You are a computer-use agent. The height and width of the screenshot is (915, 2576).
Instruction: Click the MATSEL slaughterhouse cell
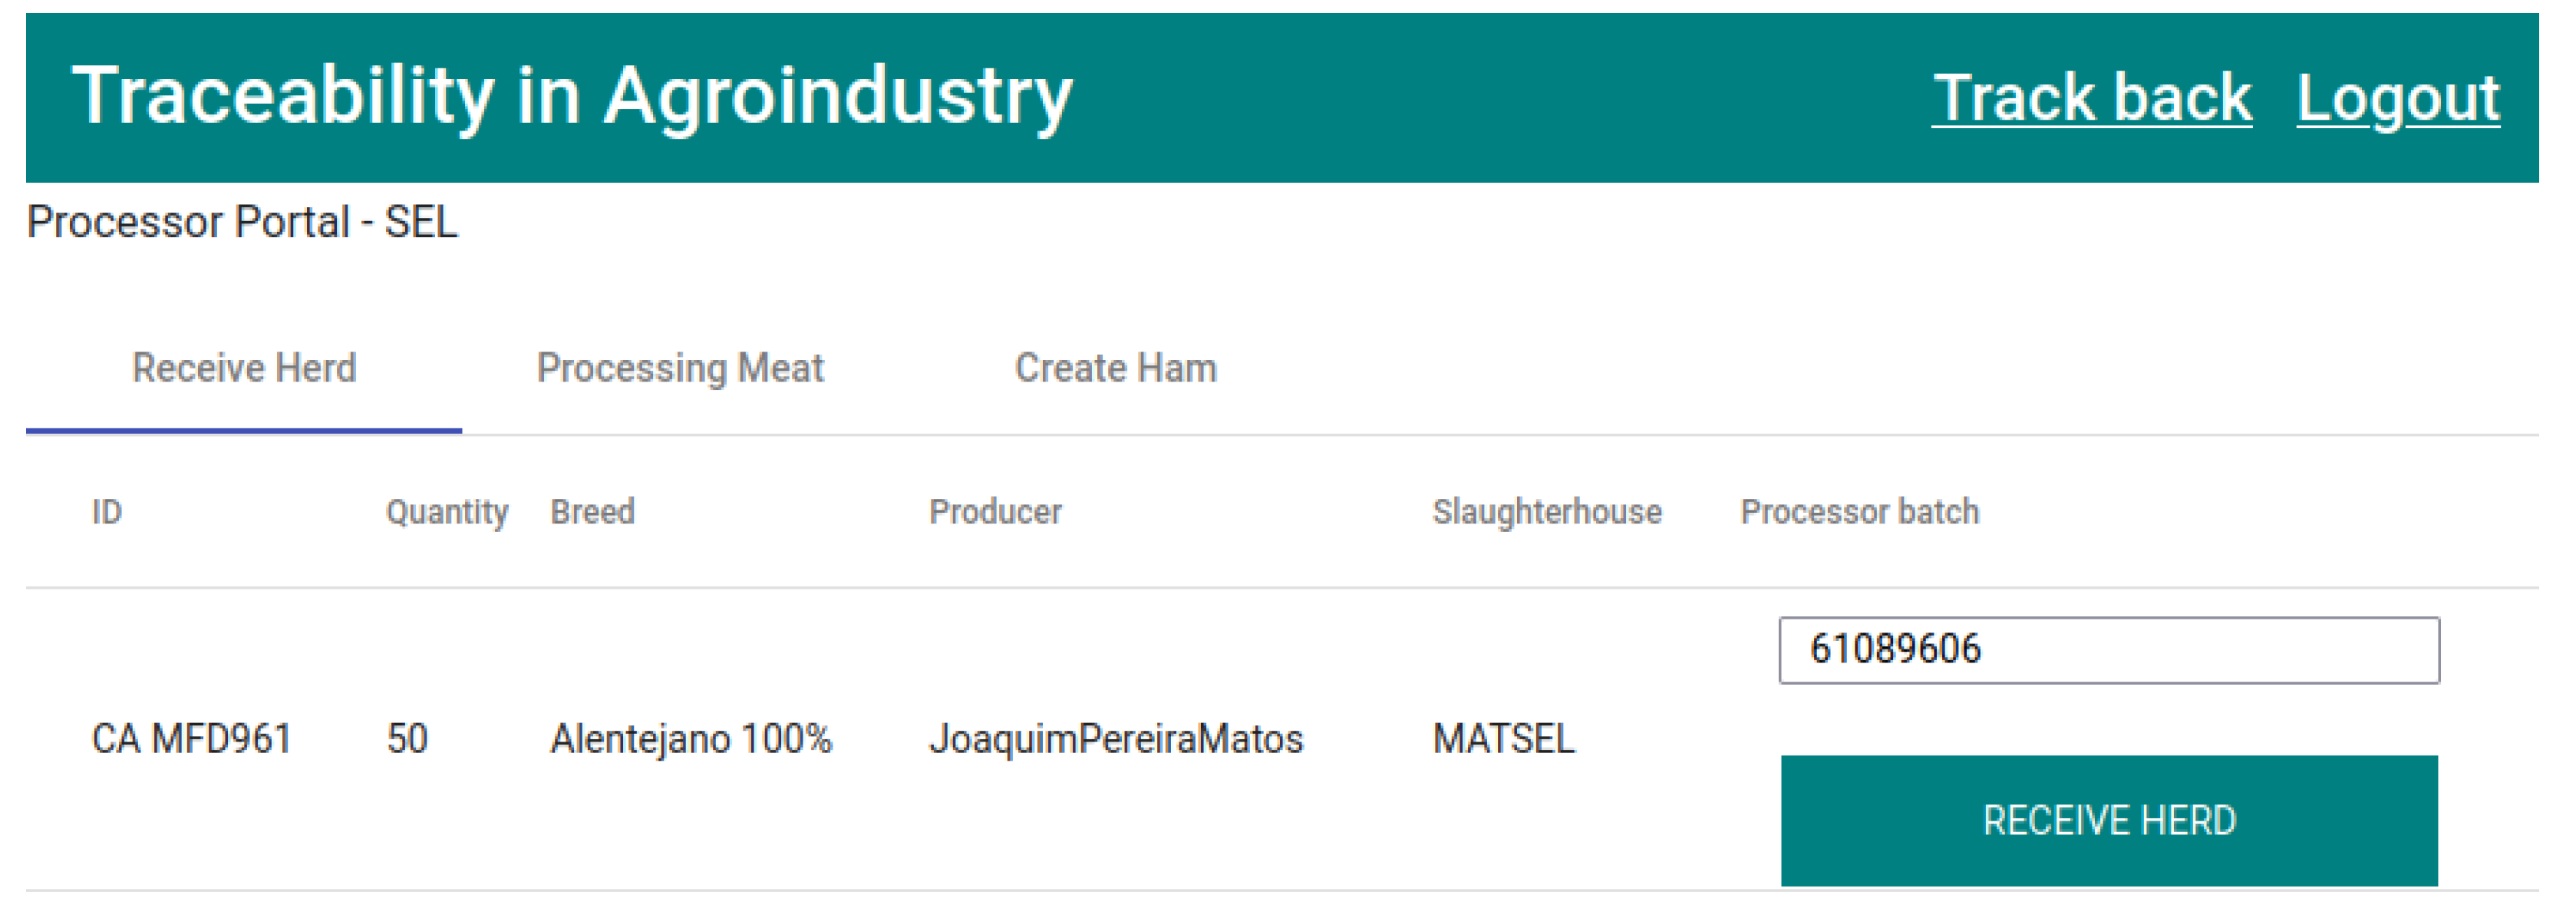click(x=1503, y=740)
